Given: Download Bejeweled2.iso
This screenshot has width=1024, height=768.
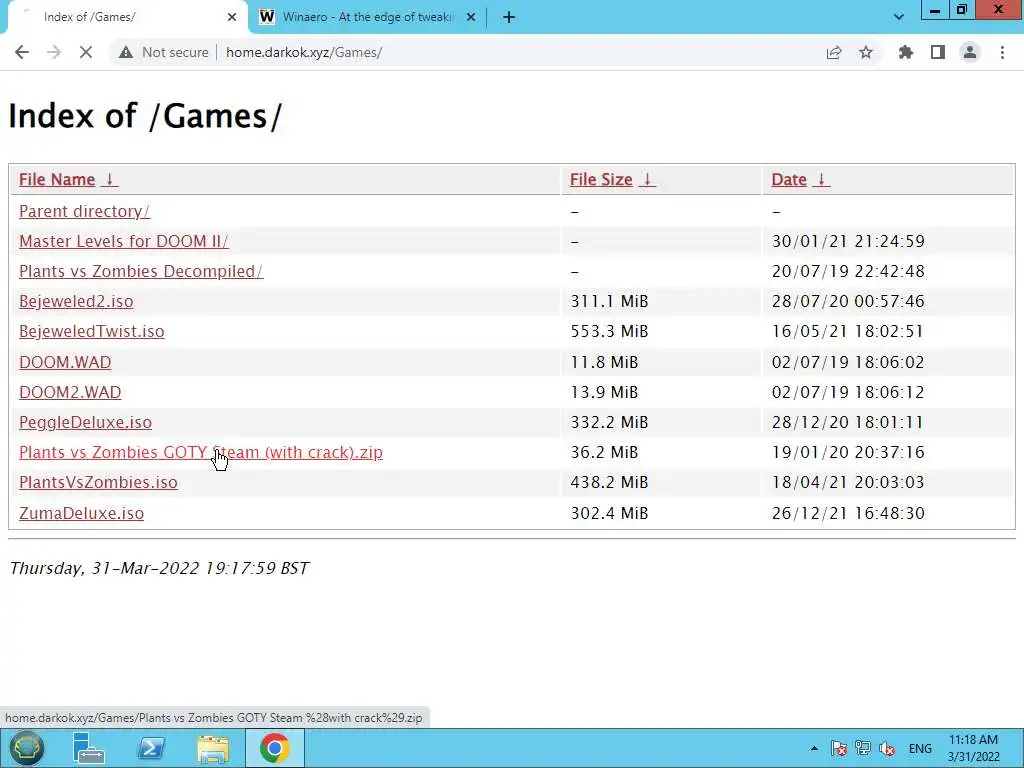Looking at the screenshot, I should coord(76,301).
